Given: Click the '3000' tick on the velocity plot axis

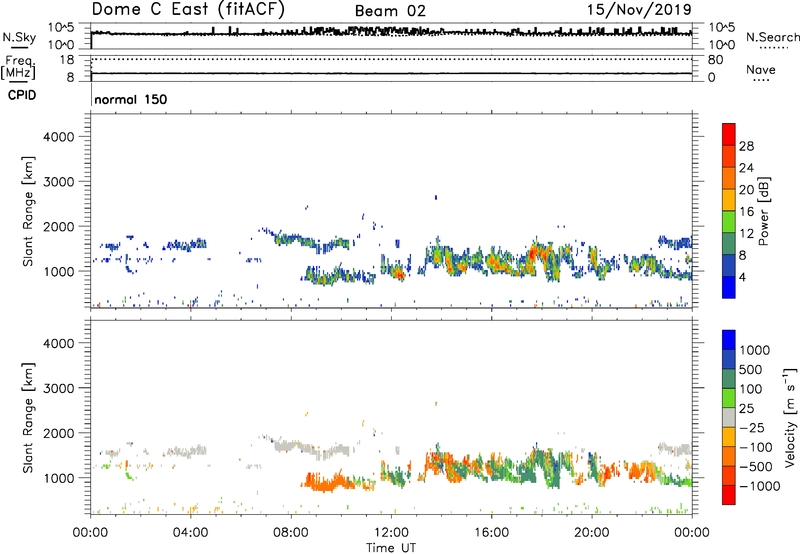Looking at the screenshot, I should point(59,388).
